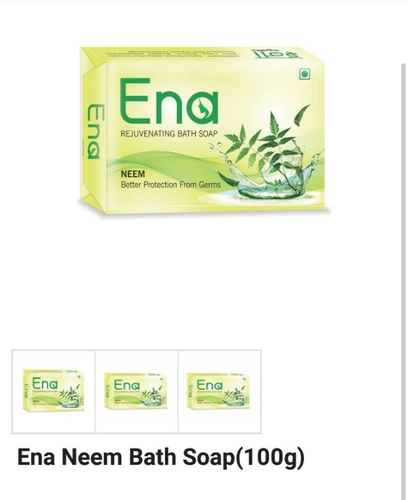This screenshot has width=408, height=500.
Task: Click Better Protection From Germs text
Action: click(x=171, y=184)
